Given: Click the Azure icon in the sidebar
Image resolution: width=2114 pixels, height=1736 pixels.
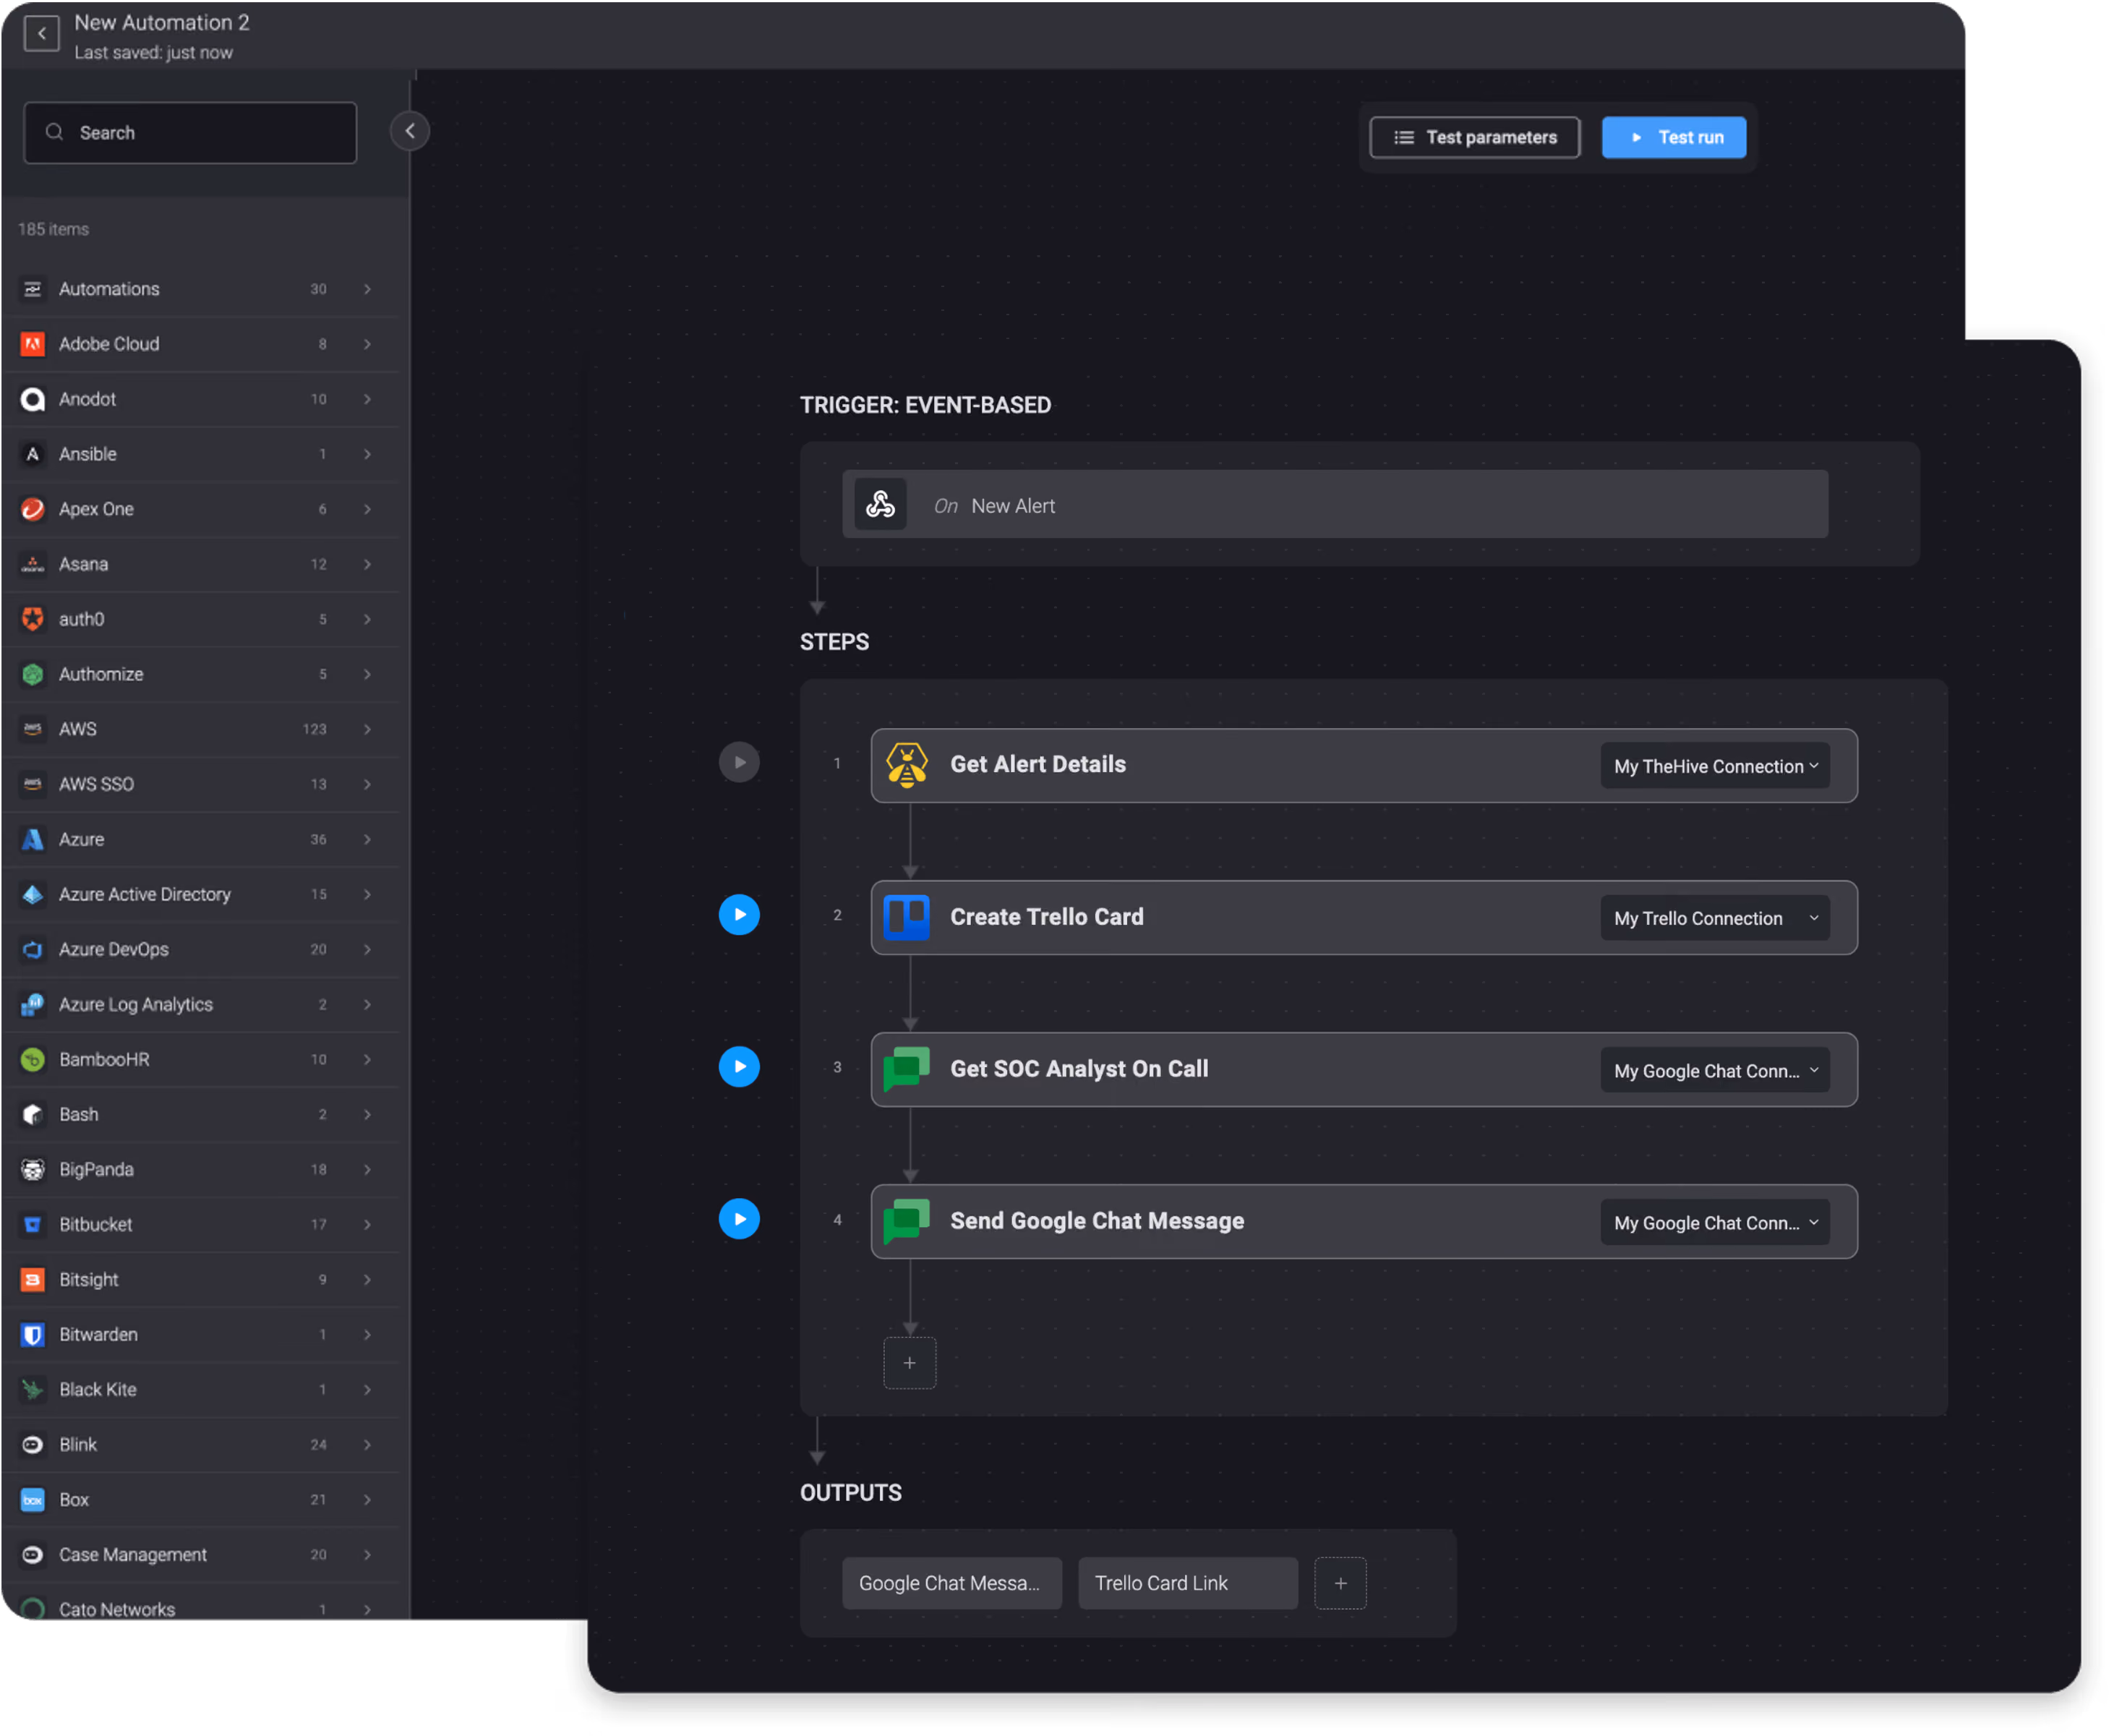Looking at the screenshot, I should (x=33, y=839).
